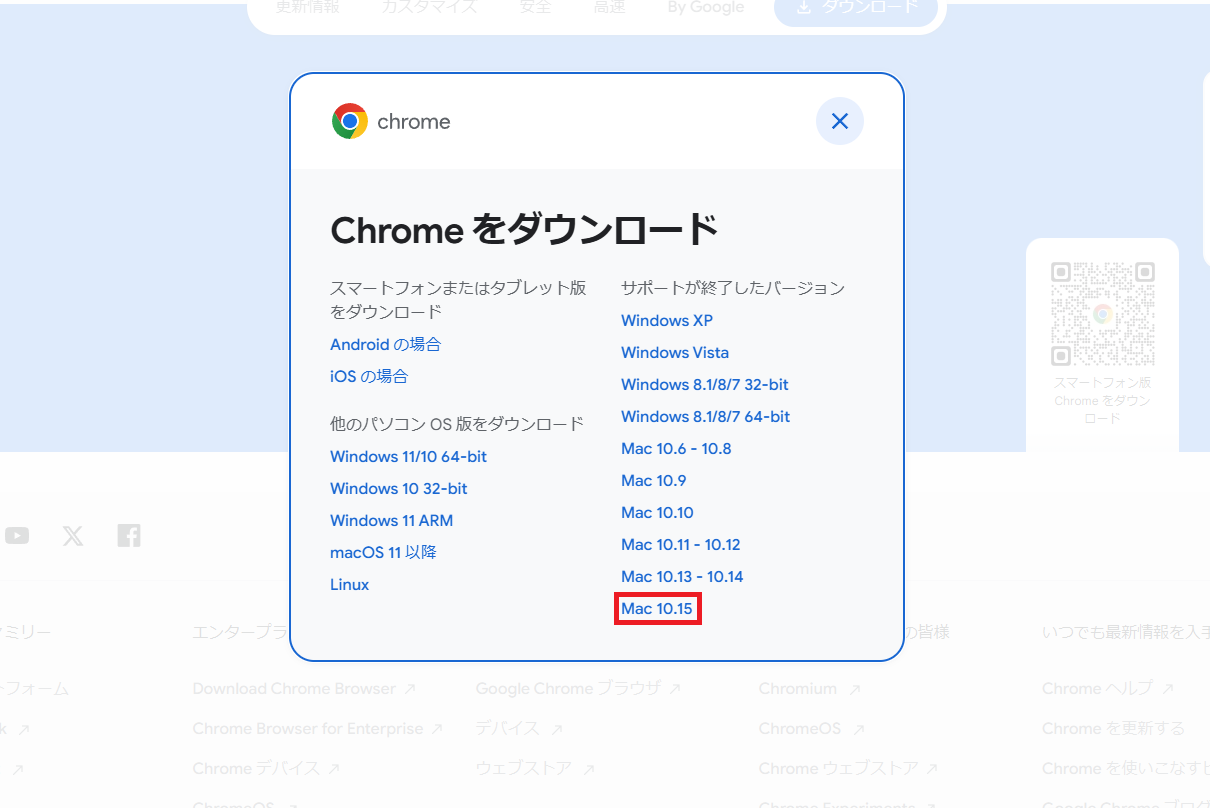Select the Mac 10.15 download link
This screenshot has height=808, width=1210.
(657, 608)
